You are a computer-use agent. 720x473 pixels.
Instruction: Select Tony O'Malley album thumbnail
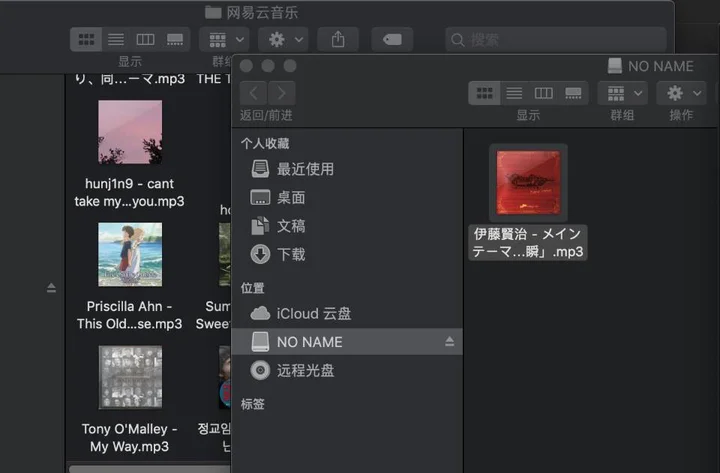pyautogui.click(x=130, y=377)
